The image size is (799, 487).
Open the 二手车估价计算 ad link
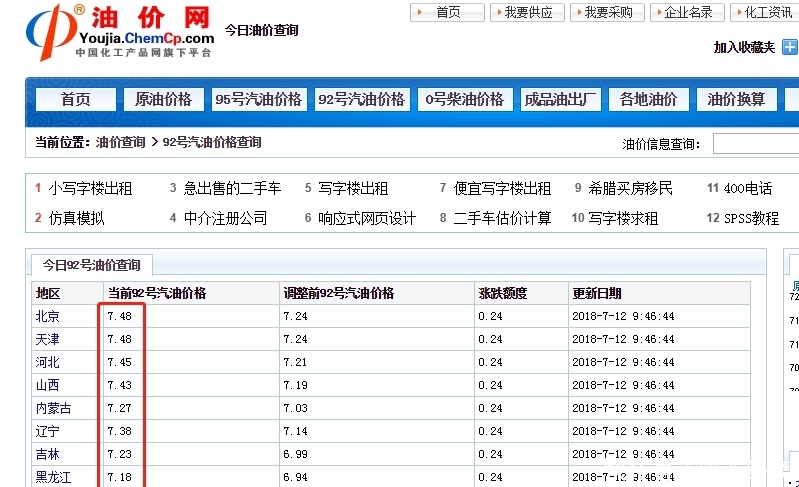click(502, 218)
